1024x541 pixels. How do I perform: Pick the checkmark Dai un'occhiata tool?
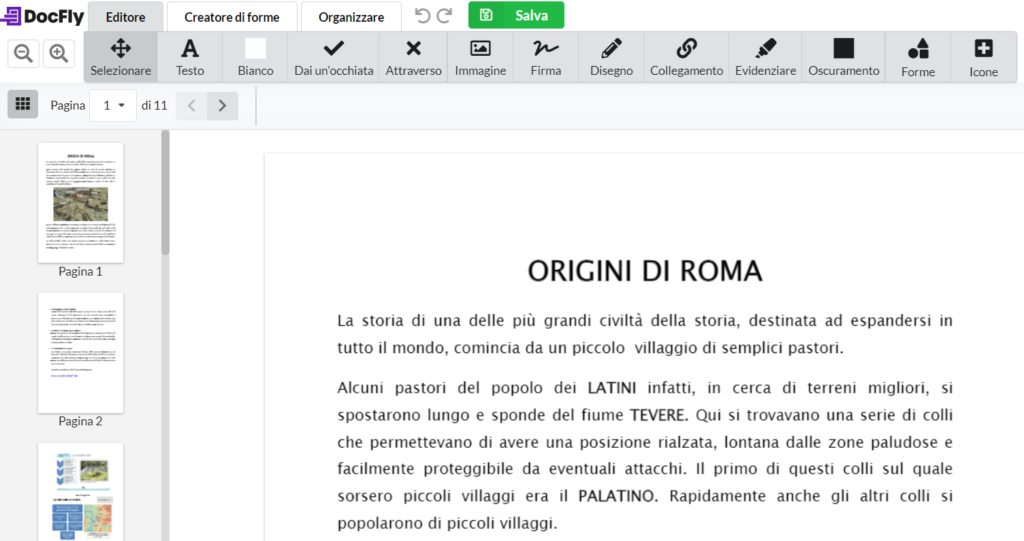coord(333,57)
